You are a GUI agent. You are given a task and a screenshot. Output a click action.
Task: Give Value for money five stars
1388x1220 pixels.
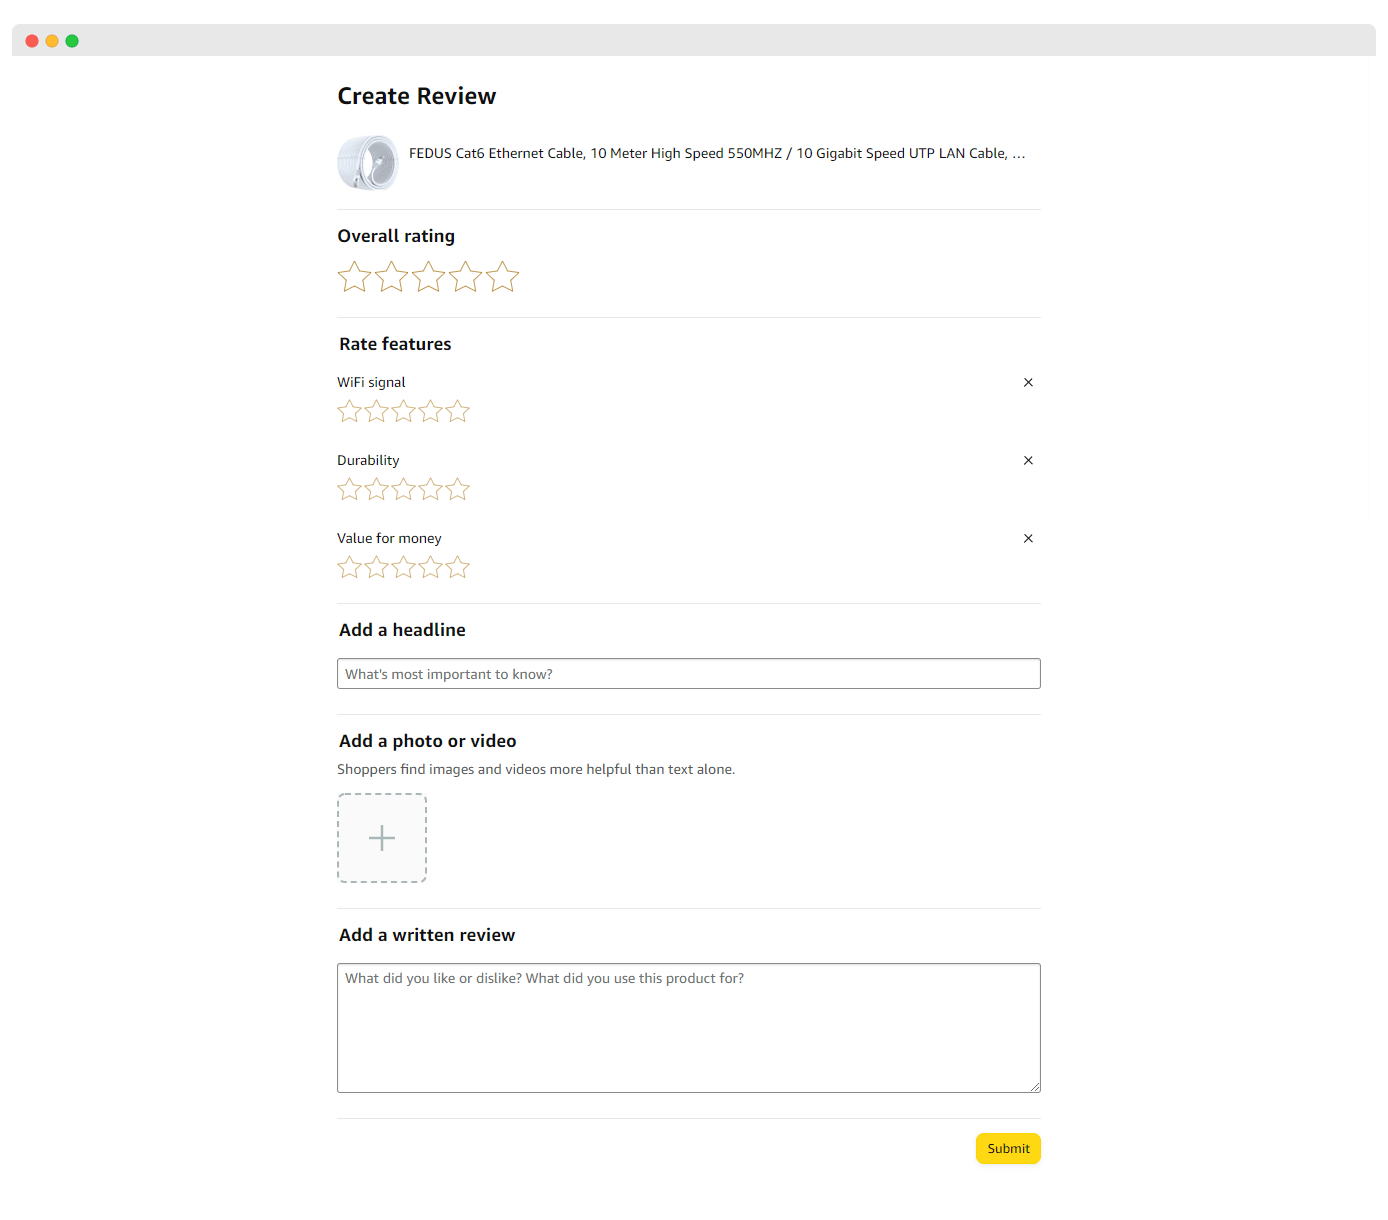click(457, 567)
